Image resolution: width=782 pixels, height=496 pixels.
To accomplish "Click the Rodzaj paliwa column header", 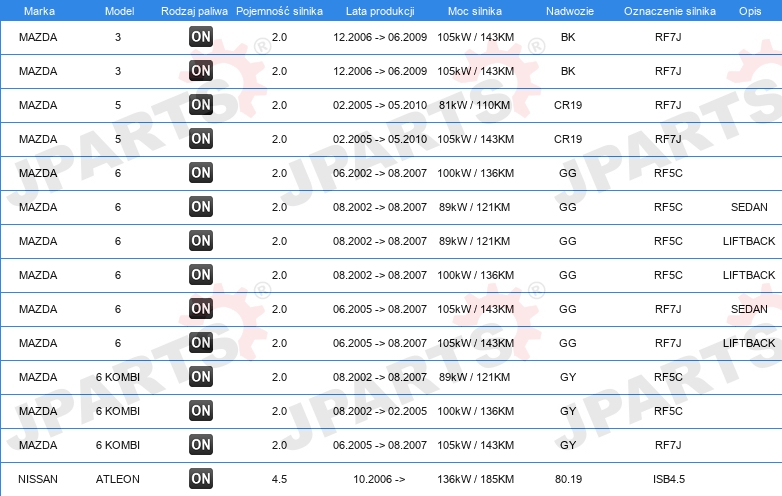I will [x=194, y=11].
